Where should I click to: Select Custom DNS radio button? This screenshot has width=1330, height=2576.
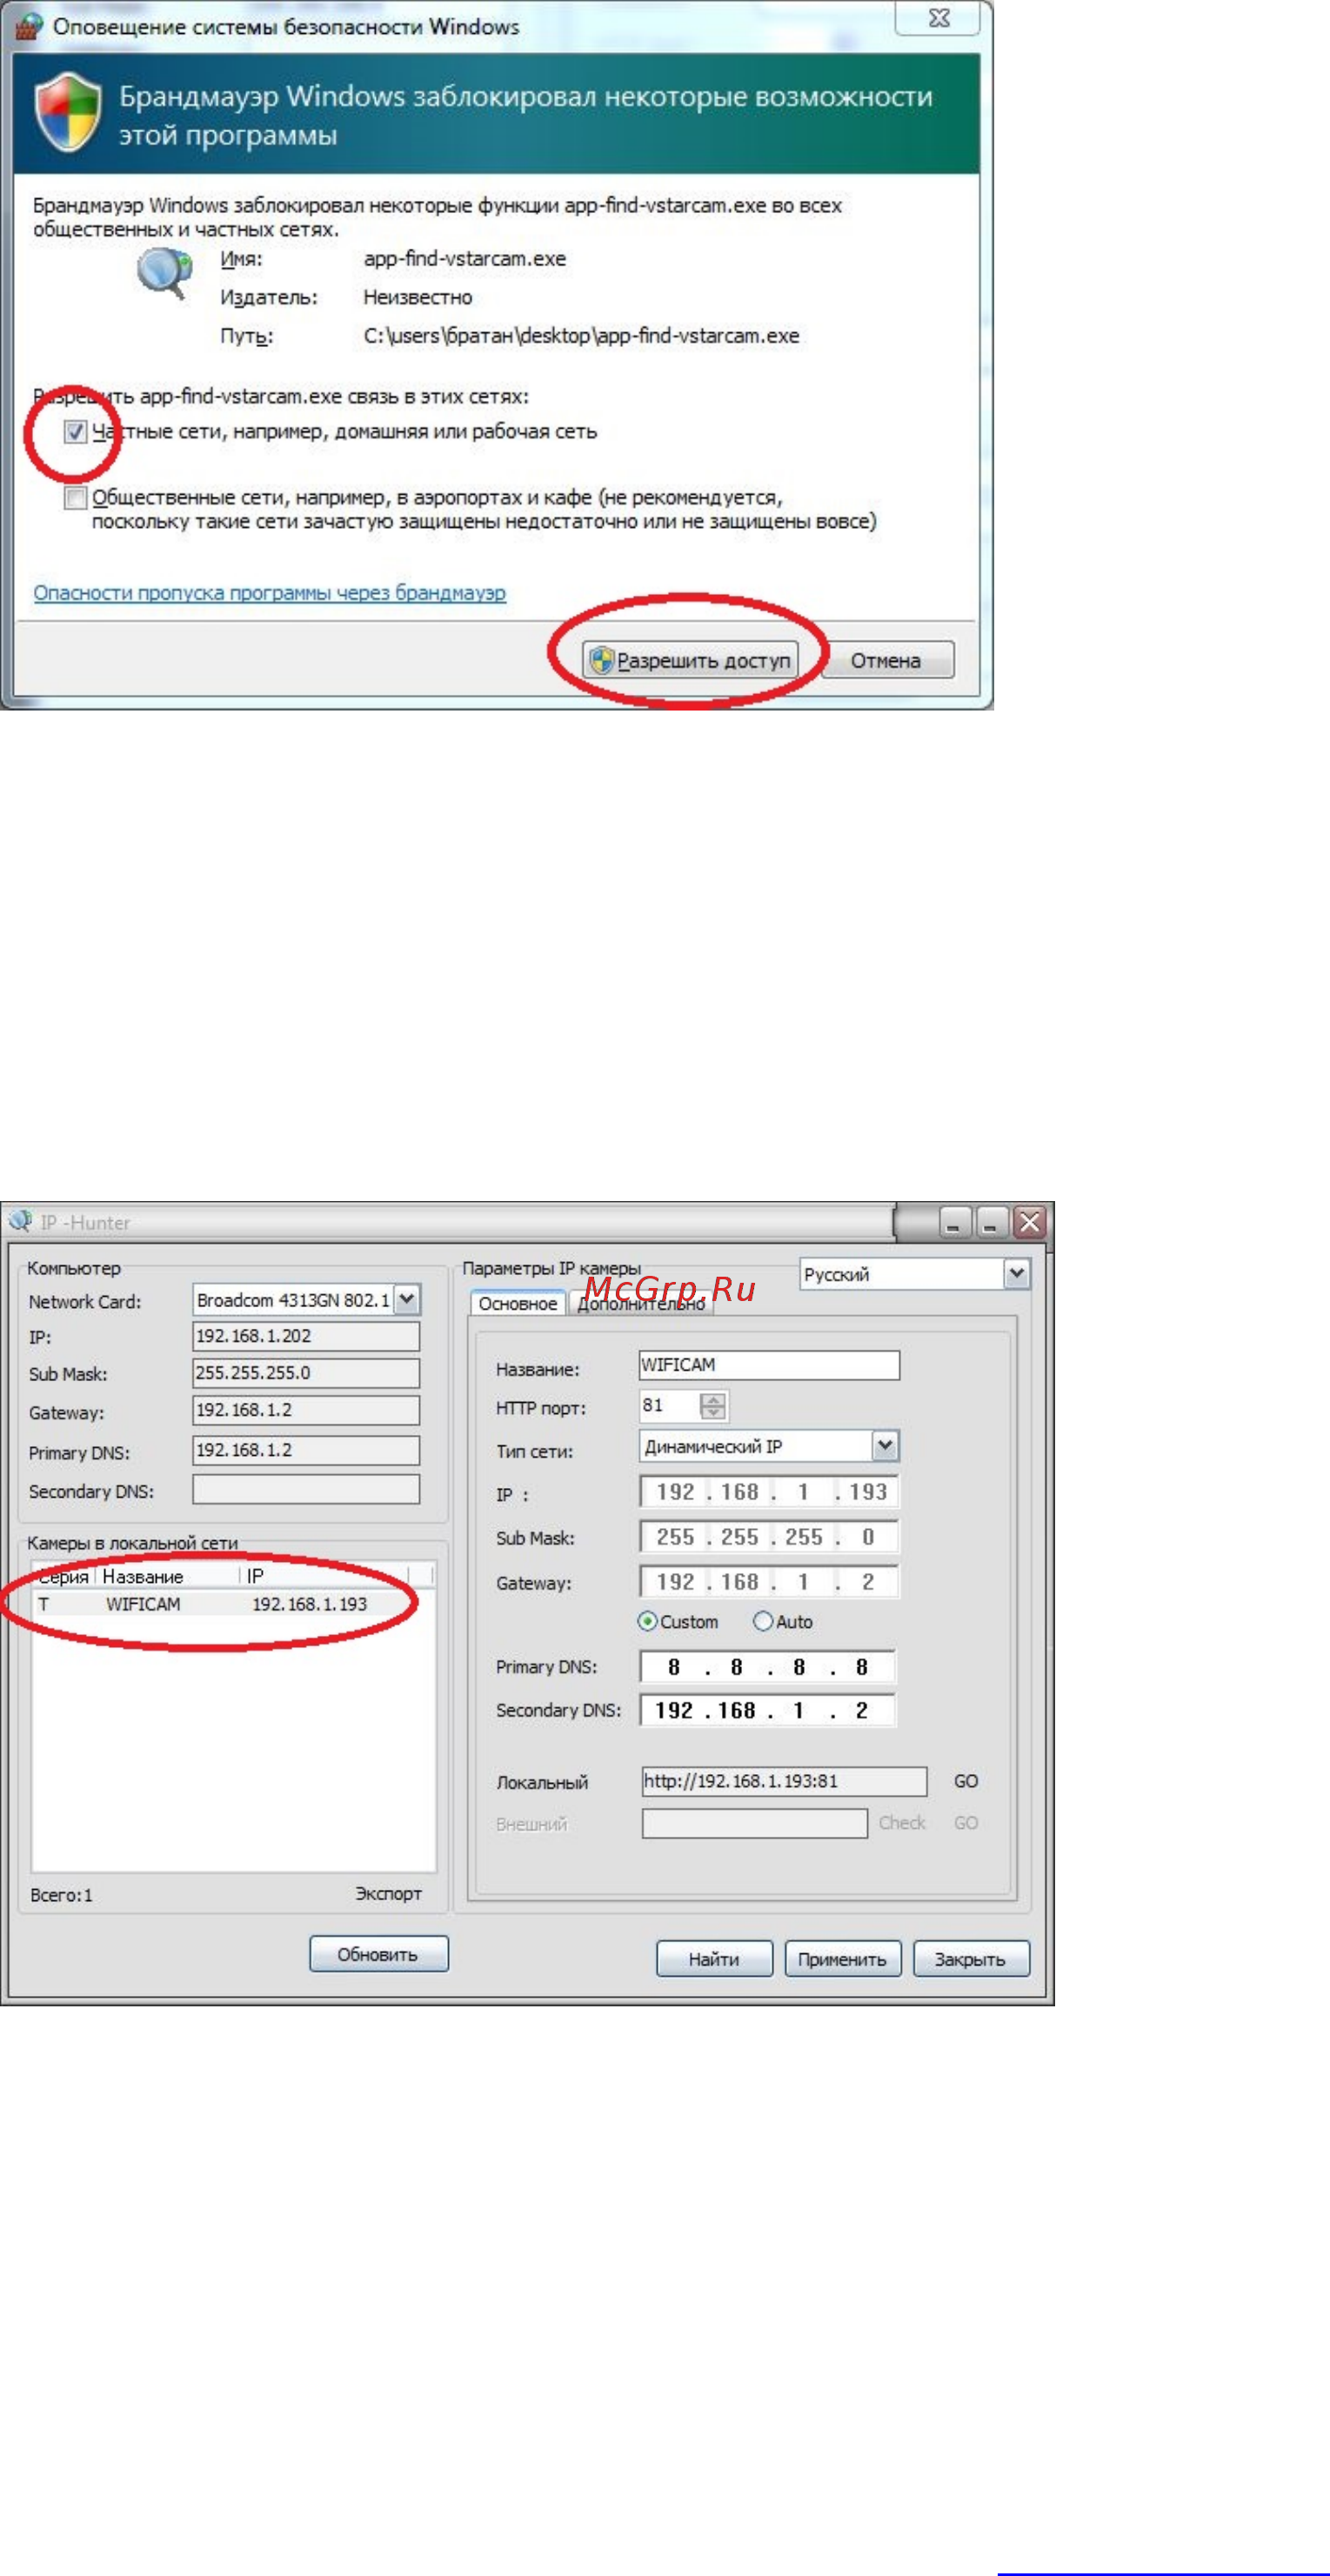click(x=647, y=1621)
